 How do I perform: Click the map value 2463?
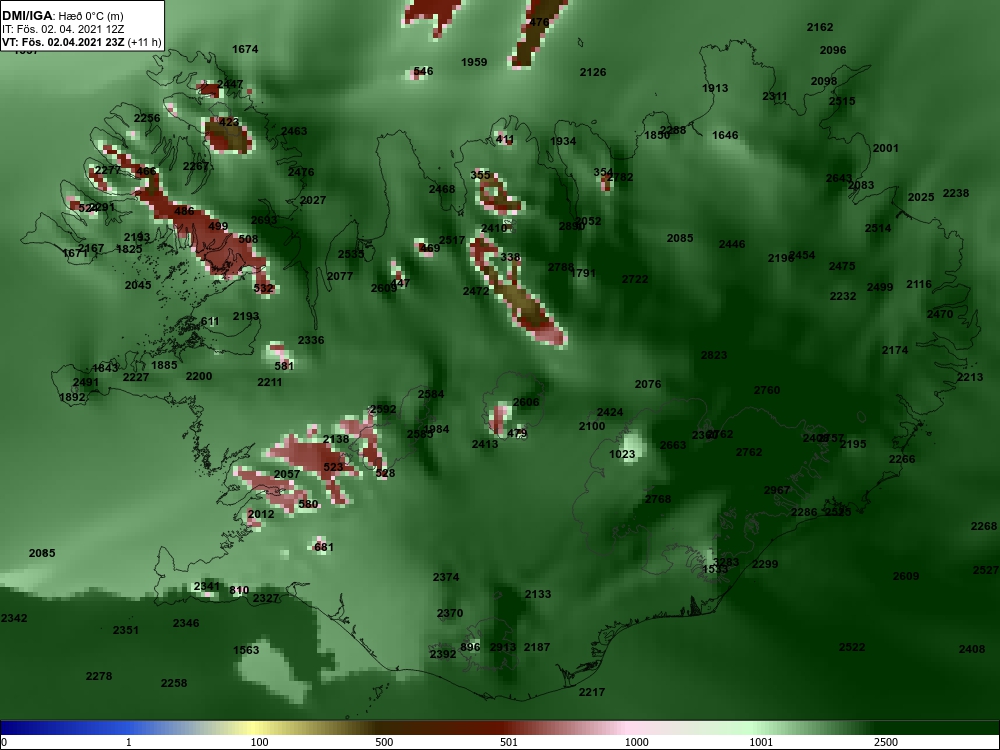[x=294, y=131]
